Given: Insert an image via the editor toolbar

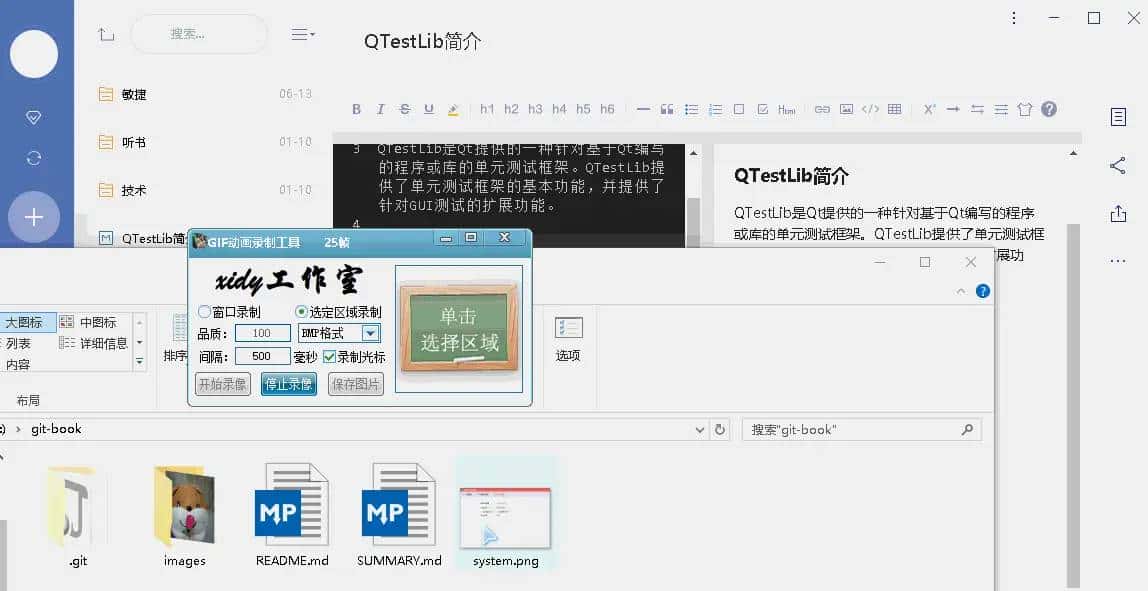Looking at the screenshot, I should [x=848, y=109].
